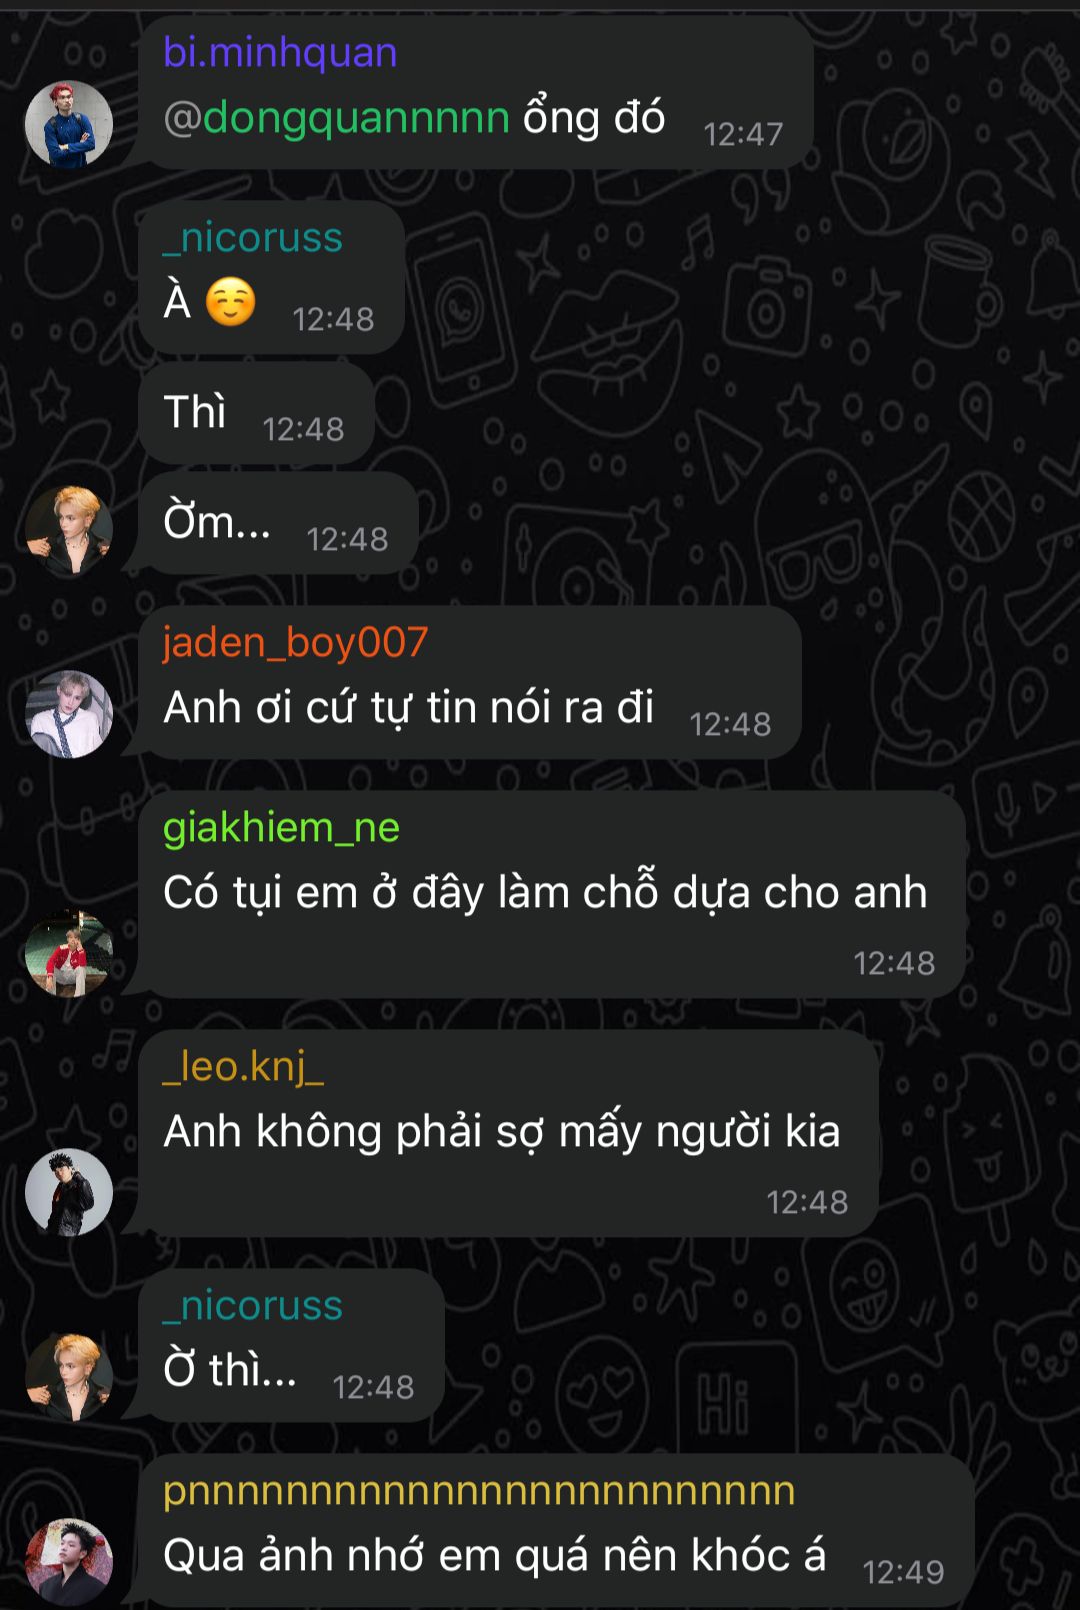Open _nicoruss avatar beside 'Ờm...' message
The width and height of the screenshot is (1080, 1610).
[69, 530]
